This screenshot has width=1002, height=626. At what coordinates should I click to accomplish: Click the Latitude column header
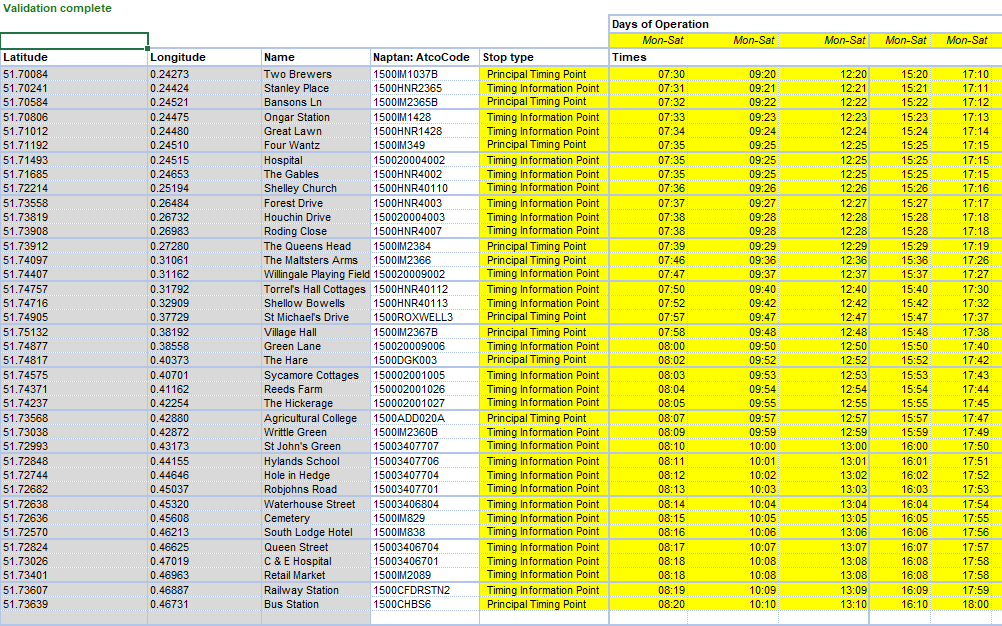74,57
